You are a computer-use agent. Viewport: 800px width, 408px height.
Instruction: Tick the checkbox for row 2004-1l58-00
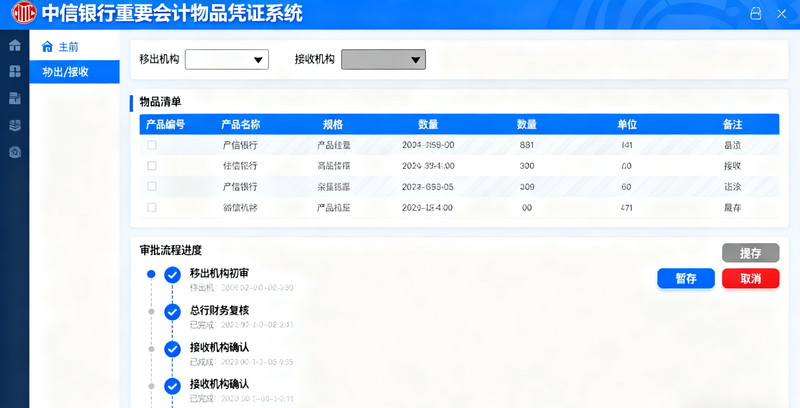pos(152,145)
